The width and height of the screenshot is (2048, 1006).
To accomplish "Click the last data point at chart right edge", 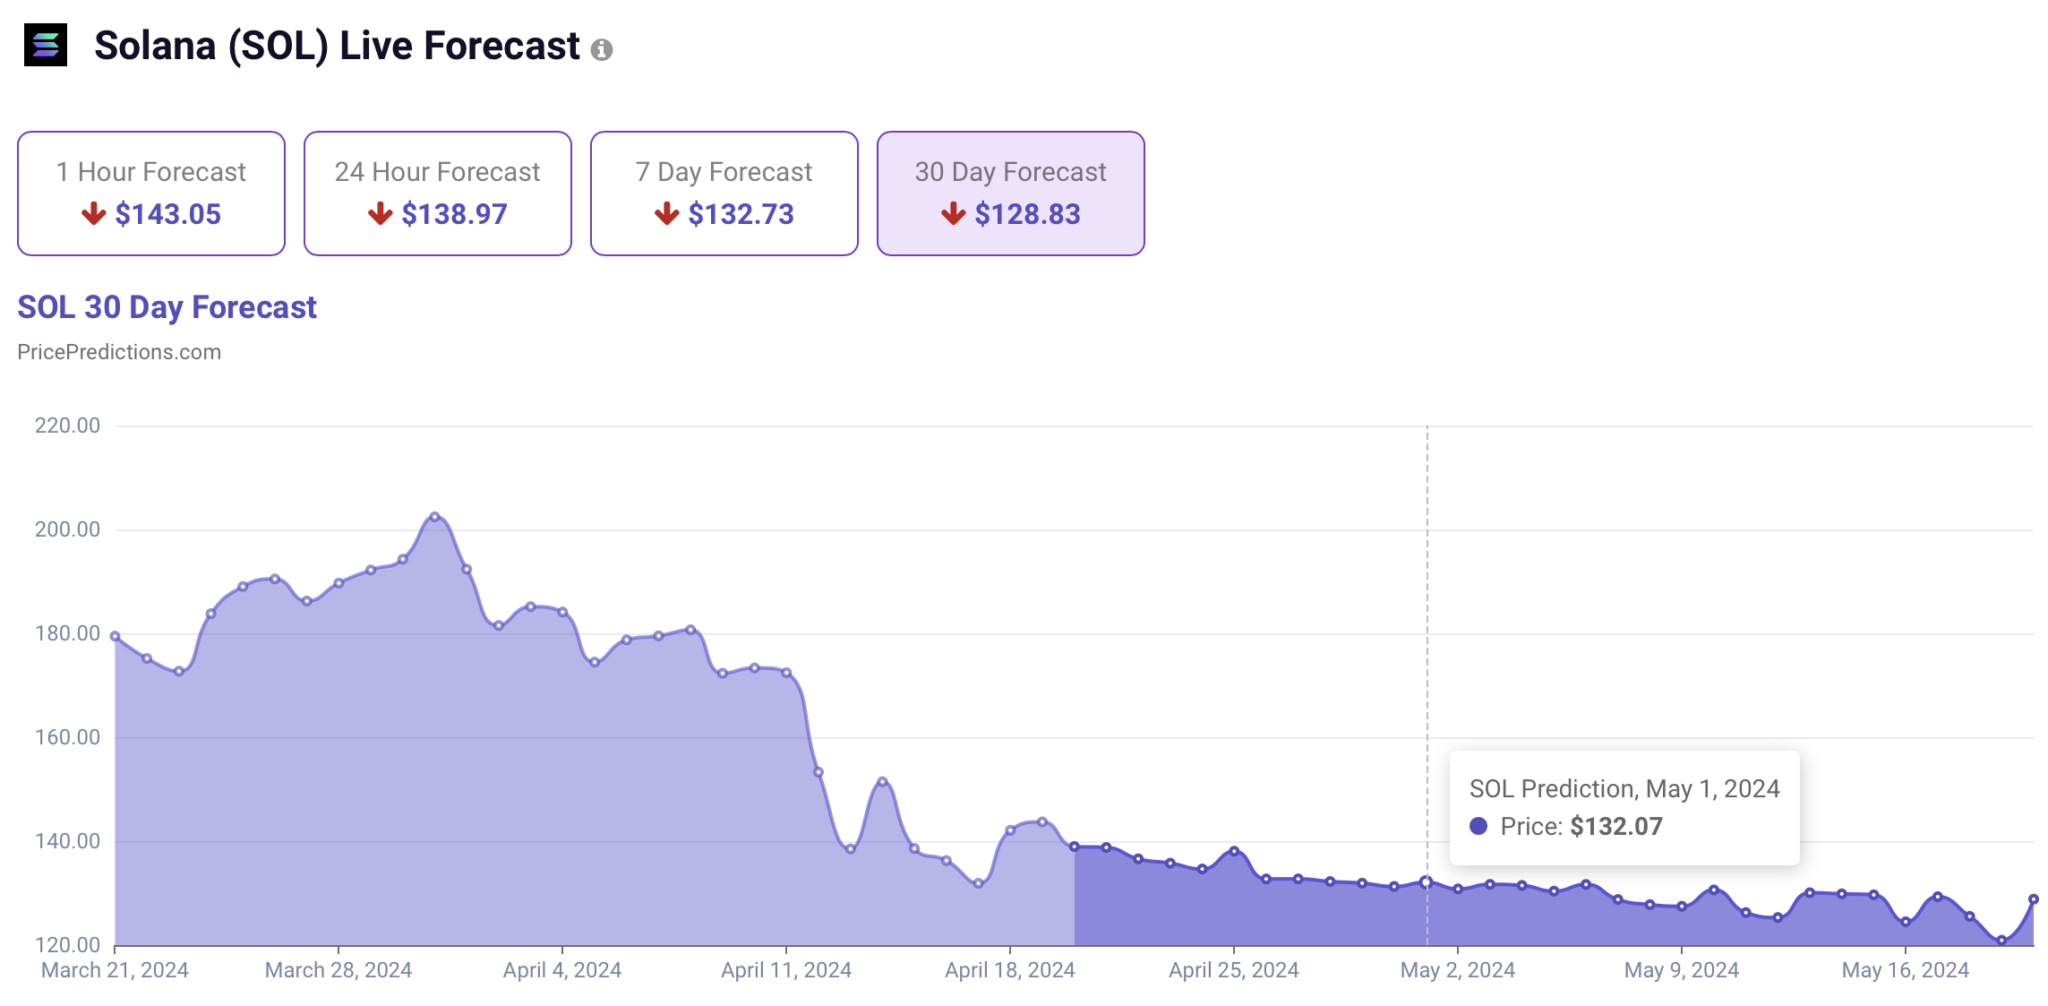I will 2033,899.
